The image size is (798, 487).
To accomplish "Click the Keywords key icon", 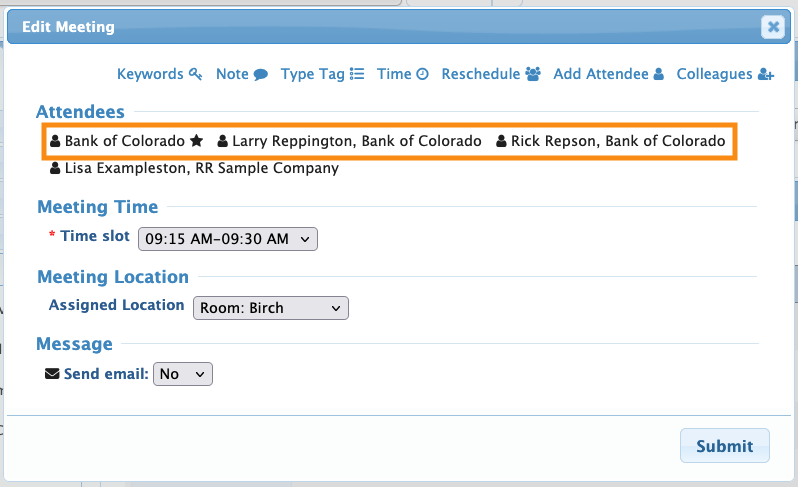I will (196, 74).
